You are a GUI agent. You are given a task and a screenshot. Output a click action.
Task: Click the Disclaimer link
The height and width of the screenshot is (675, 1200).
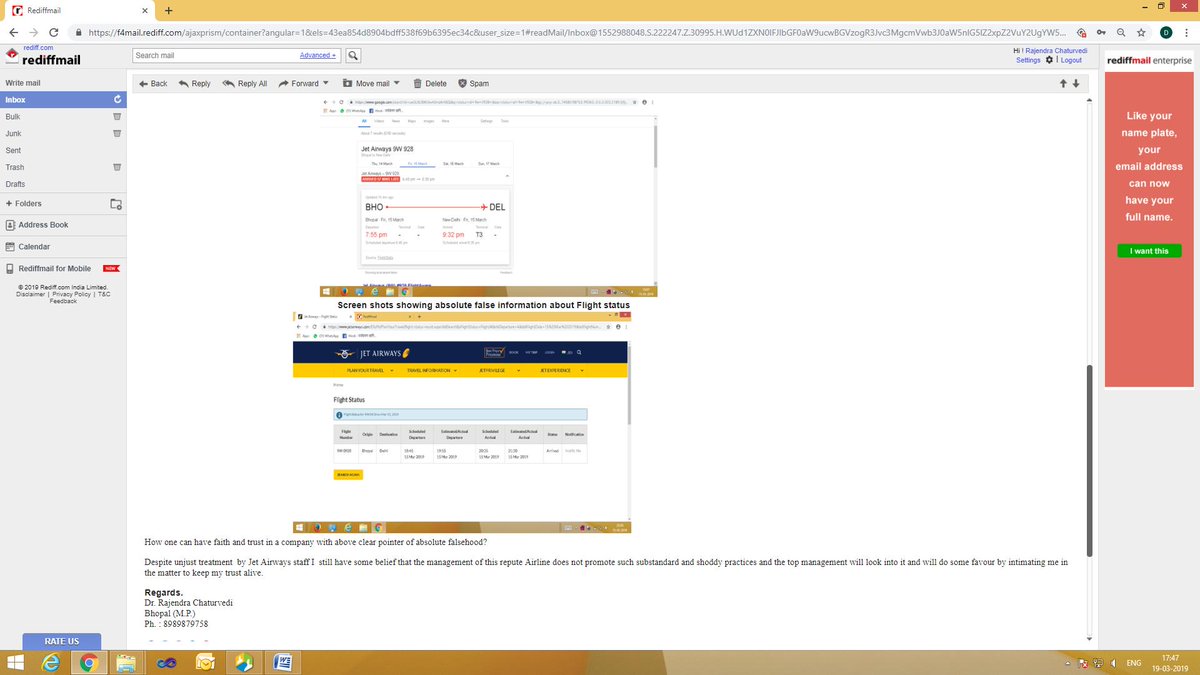31,295
